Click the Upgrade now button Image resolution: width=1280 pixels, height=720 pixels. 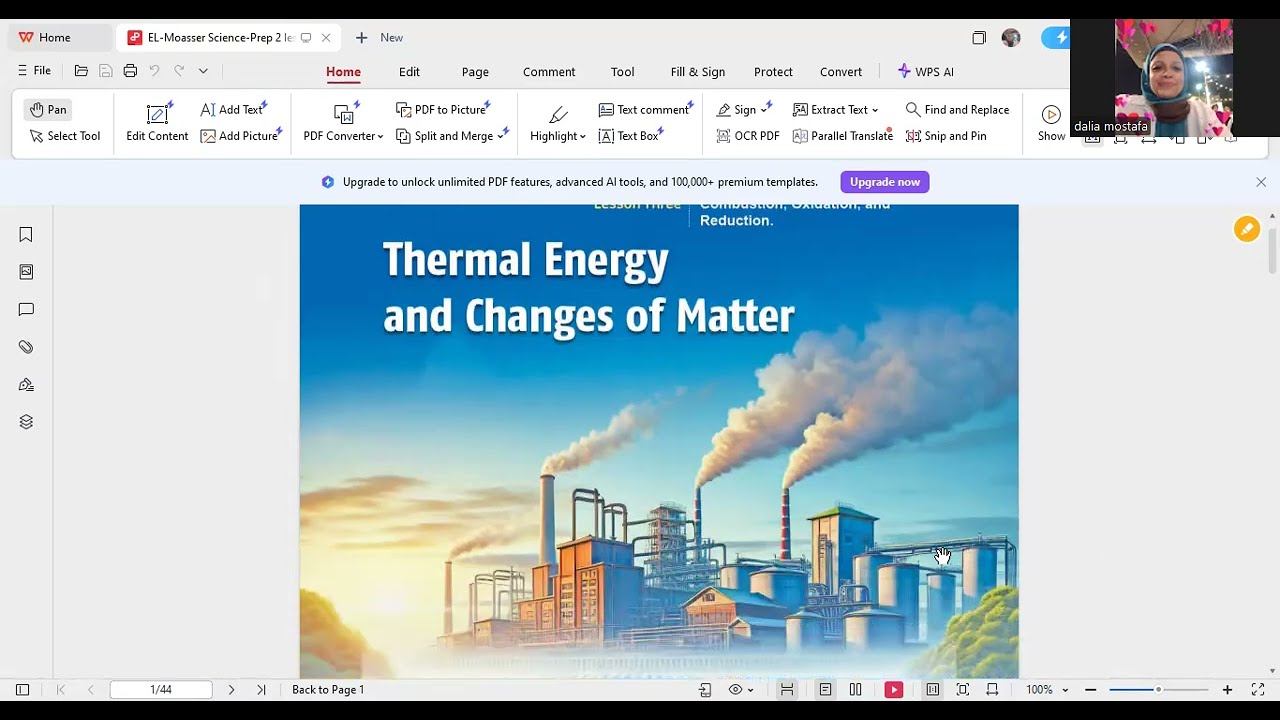click(x=885, y=182)
